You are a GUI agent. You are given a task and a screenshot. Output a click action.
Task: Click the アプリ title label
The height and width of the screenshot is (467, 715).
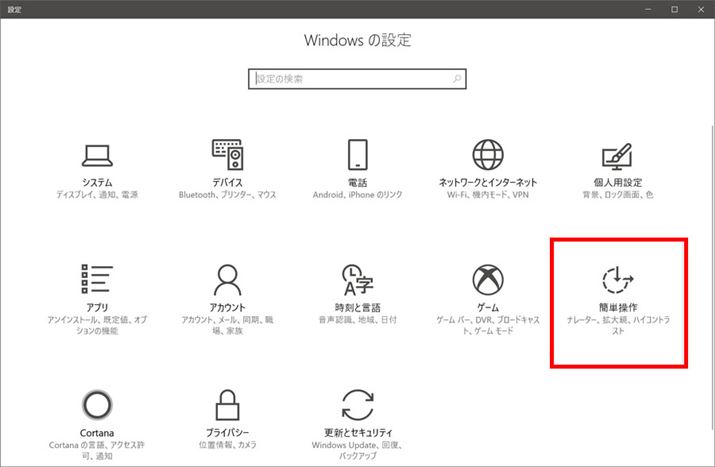(97, 307)
